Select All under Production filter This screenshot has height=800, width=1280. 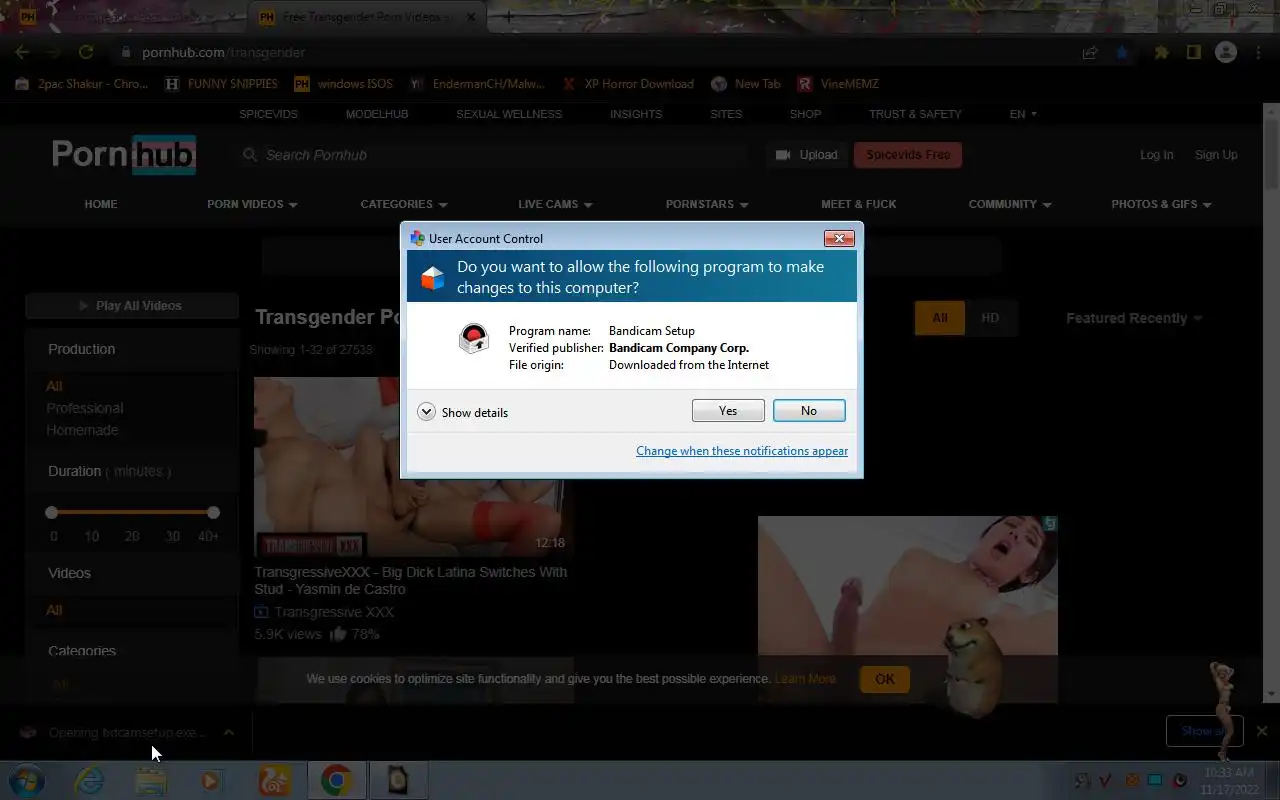pyautogui.click(x=54, y=386)
